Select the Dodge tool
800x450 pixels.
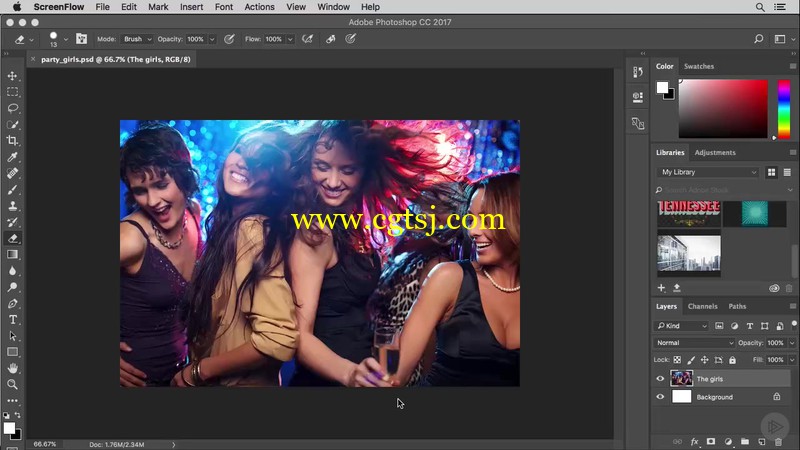[x=12, y=287]
